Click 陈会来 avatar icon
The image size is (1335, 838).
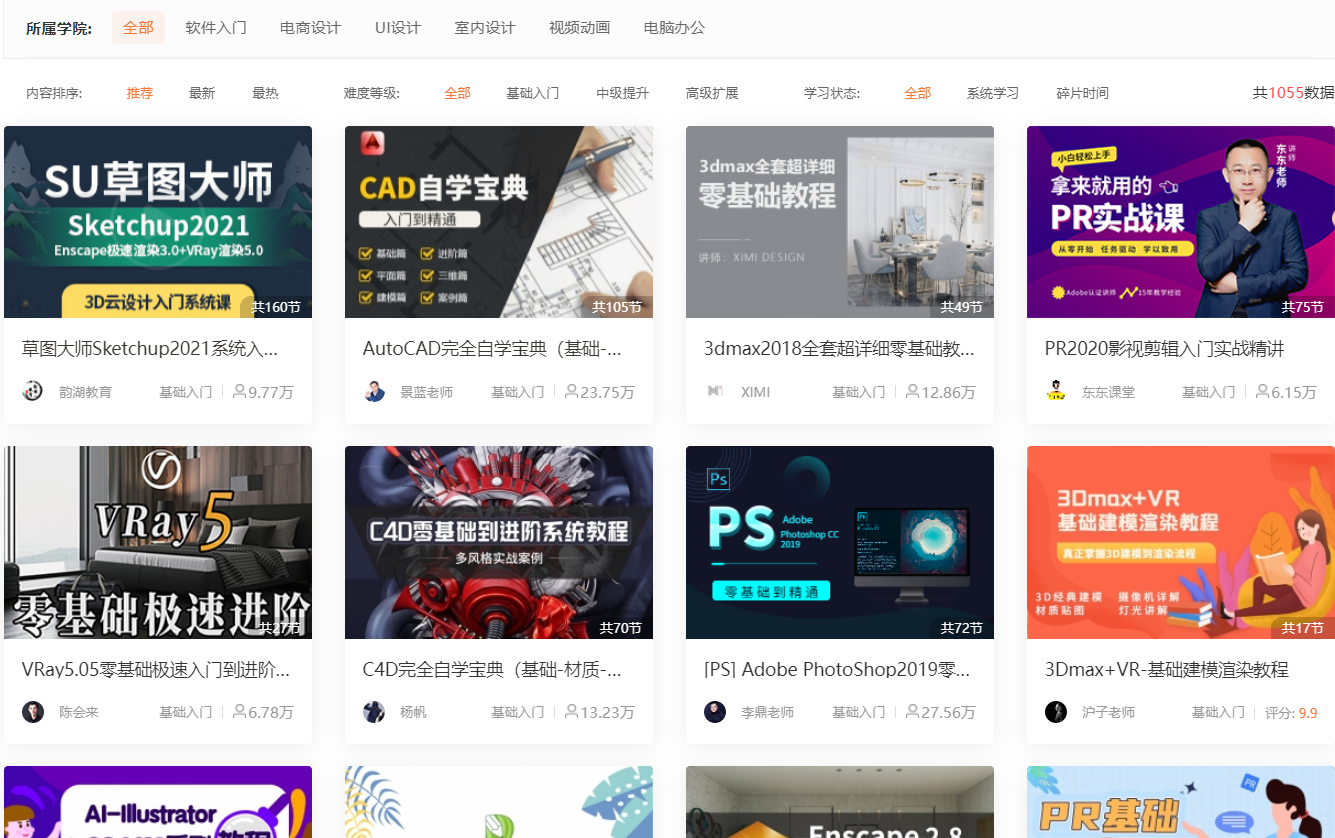[x=33, y=712]
